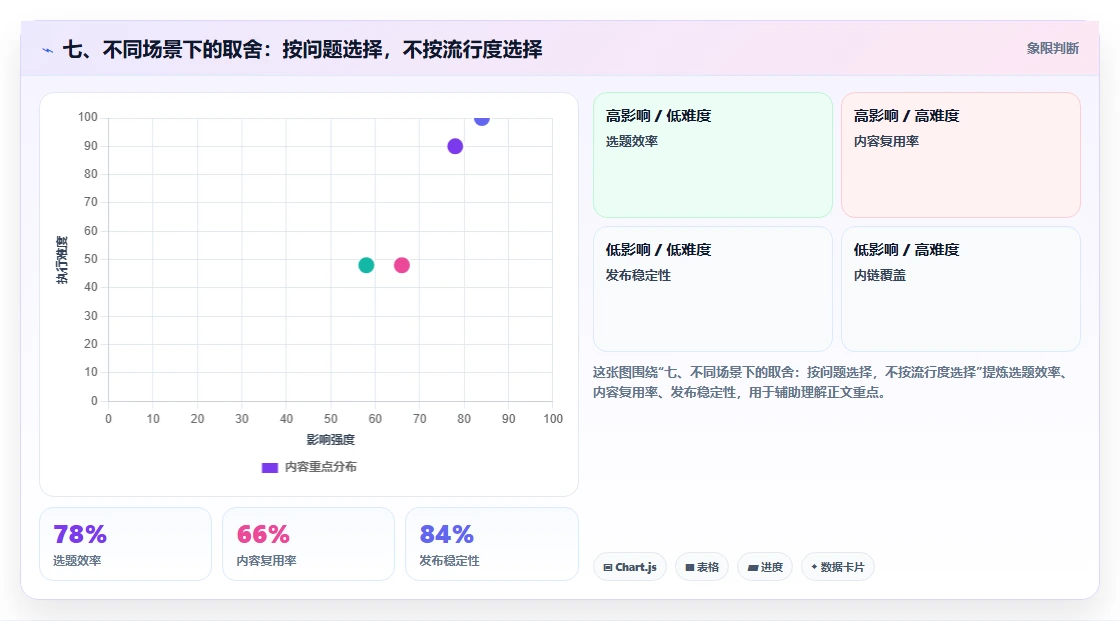Image resolution: width=1120 pixels, height=621 pixels.
Task: Click the 影响强度 x-axis title
Action: point(331,439)
